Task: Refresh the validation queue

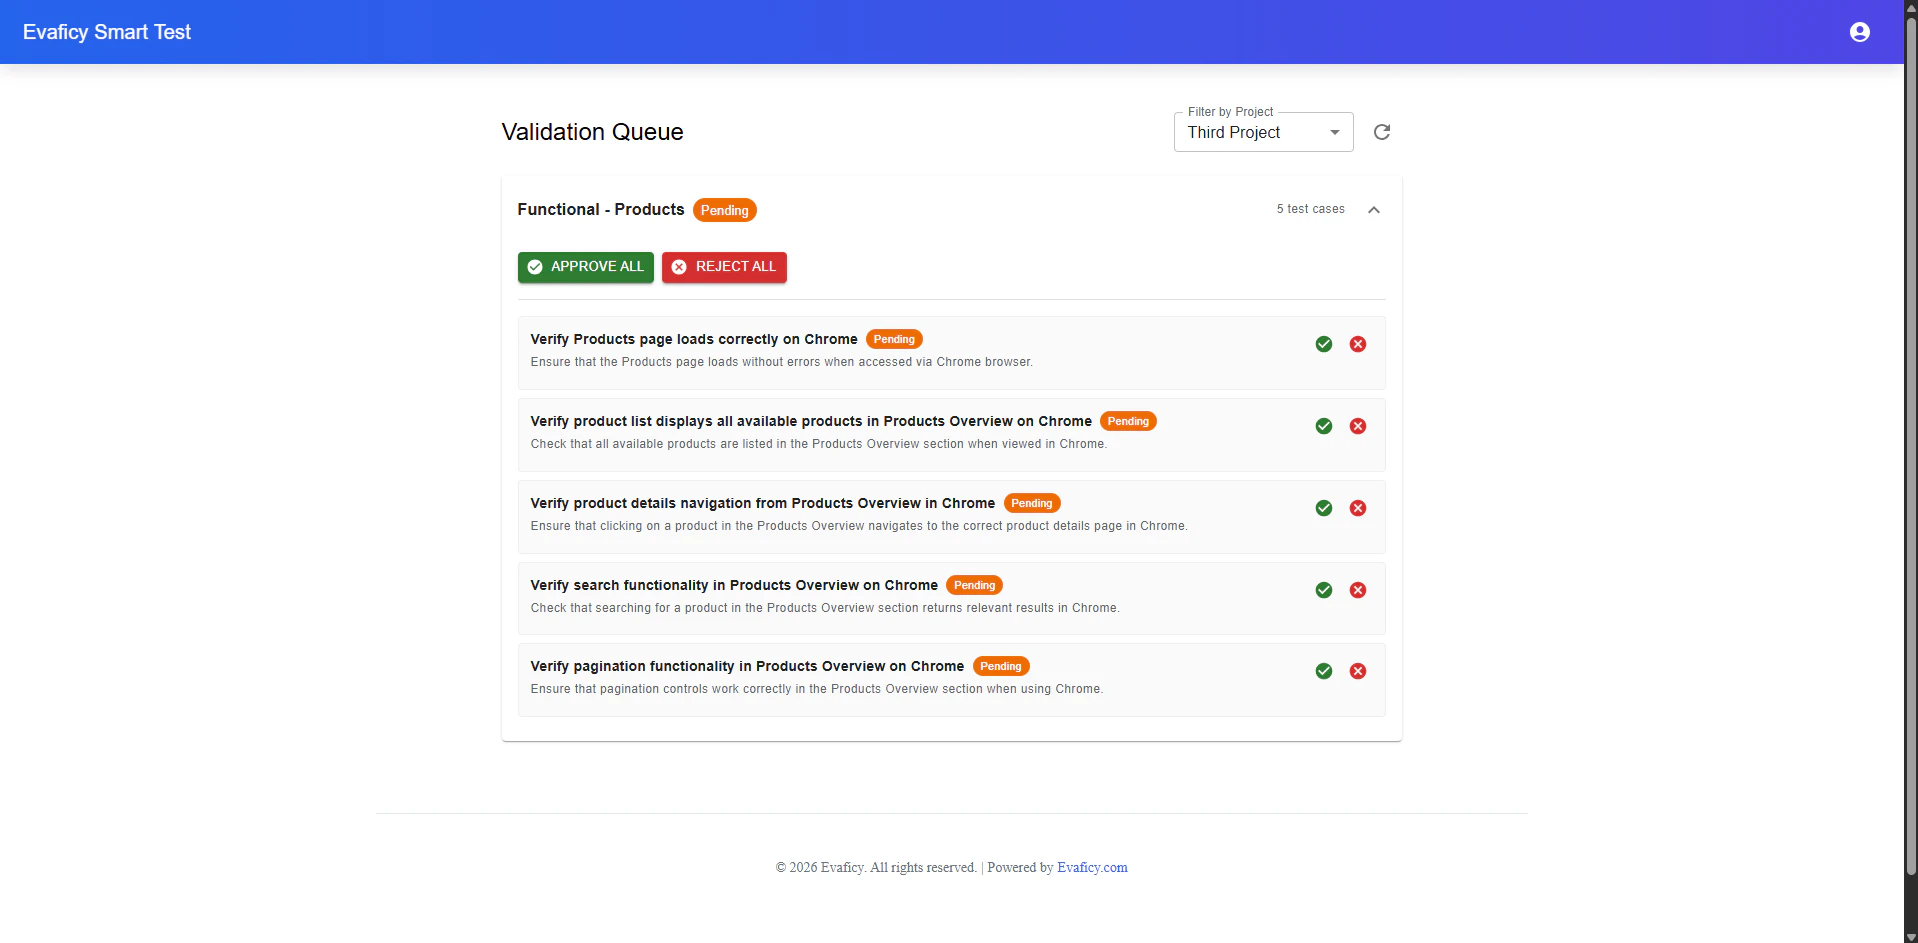Action: click(1382, 132)
